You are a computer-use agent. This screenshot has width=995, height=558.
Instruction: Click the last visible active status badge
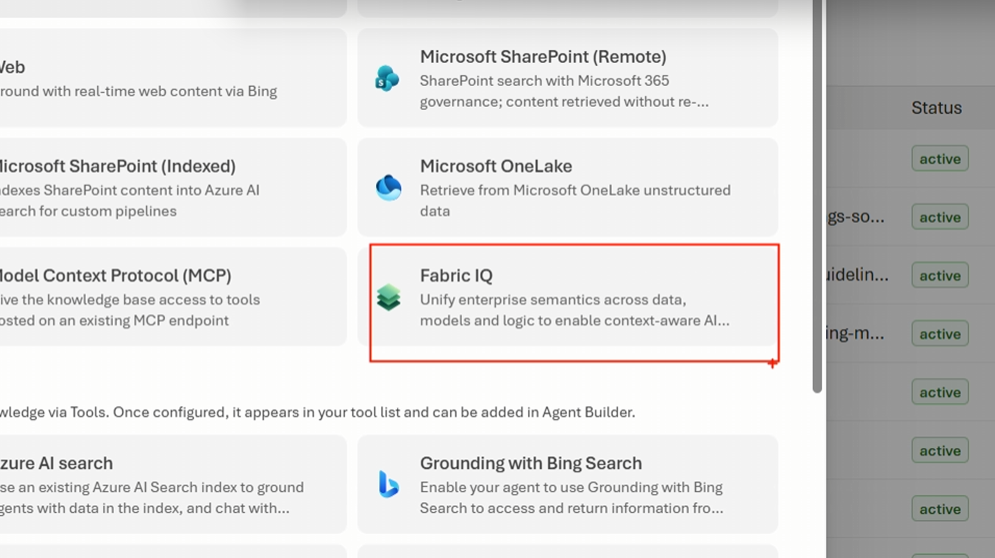[x=939, y=509]
